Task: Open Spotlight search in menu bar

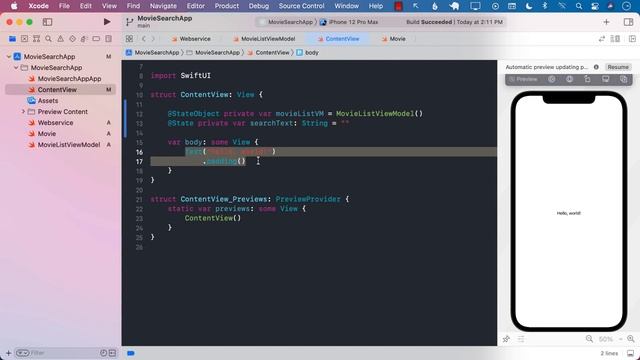Action: tap(579, 6)
